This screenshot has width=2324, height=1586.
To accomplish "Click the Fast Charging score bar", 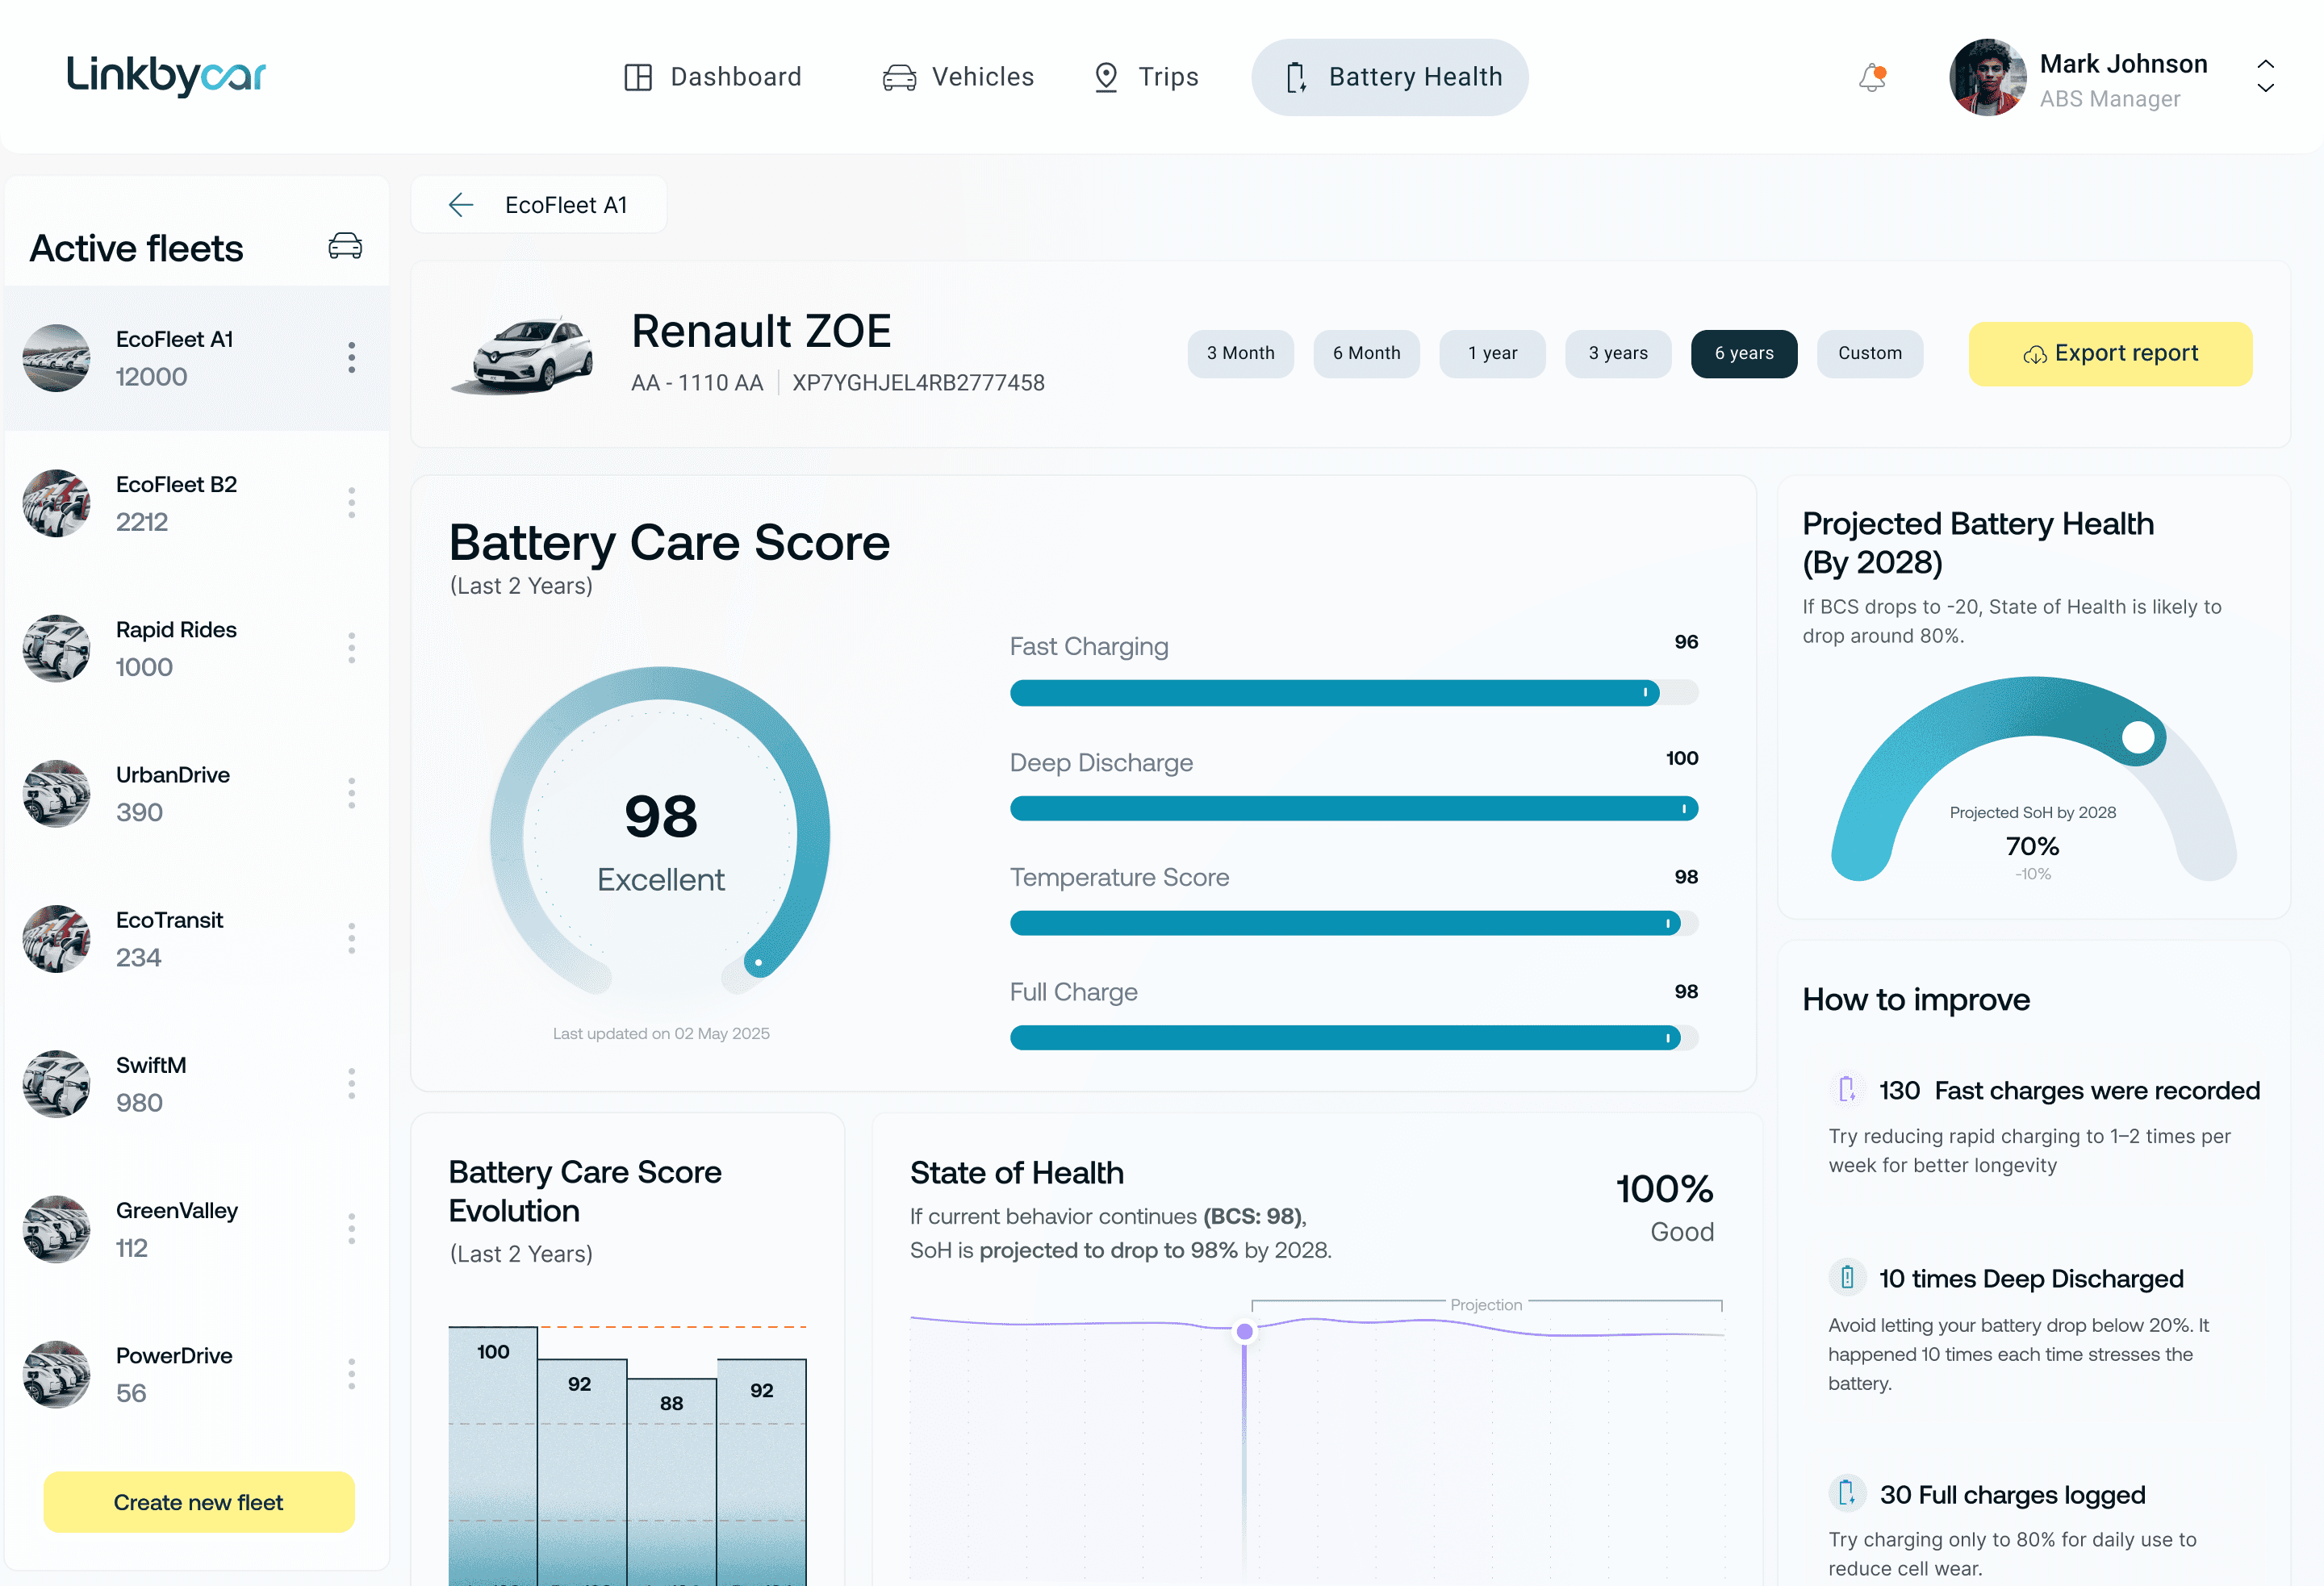I will [1354, 692].
